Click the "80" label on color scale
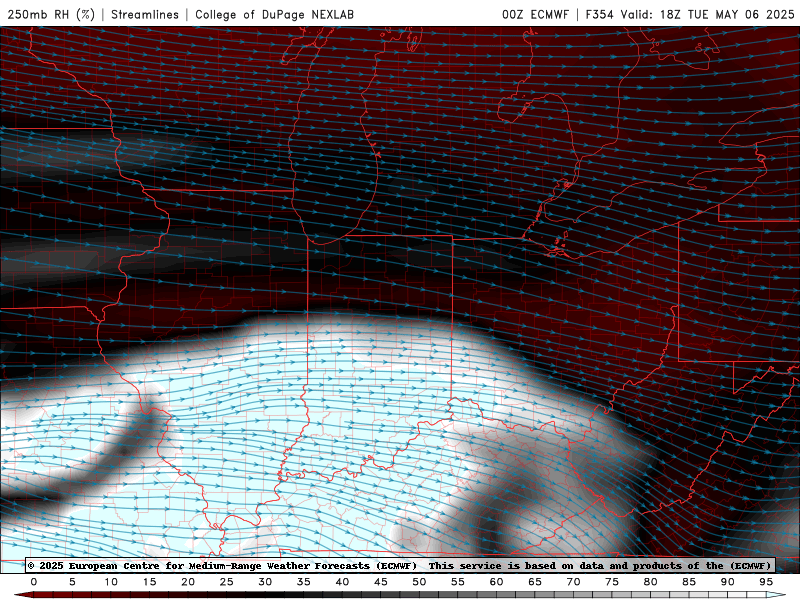This screenshot has width=800, height=600. coord(651,582)
